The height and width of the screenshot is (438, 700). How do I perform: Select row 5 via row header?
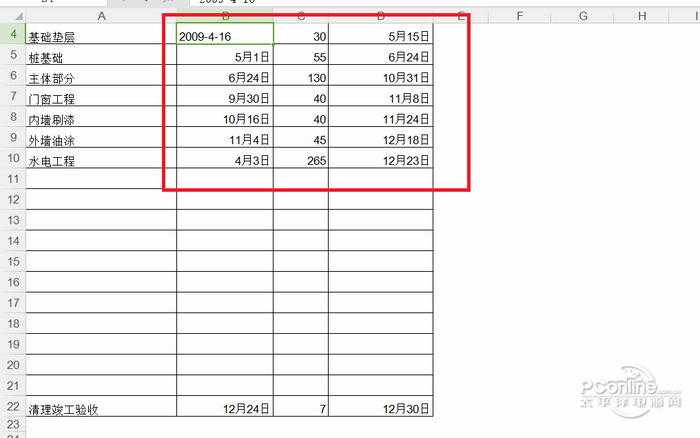coord(13,54)
